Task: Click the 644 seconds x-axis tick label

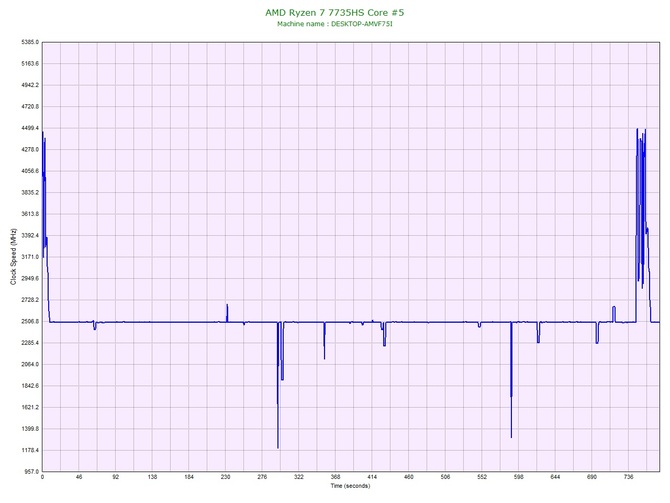Action: point(555,477)
